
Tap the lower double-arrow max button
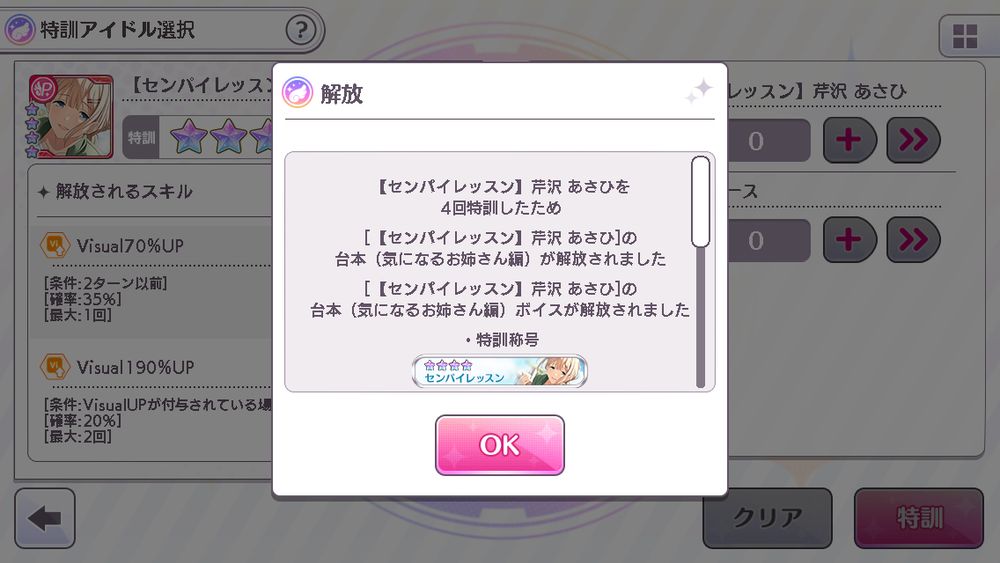pos(913,240)
